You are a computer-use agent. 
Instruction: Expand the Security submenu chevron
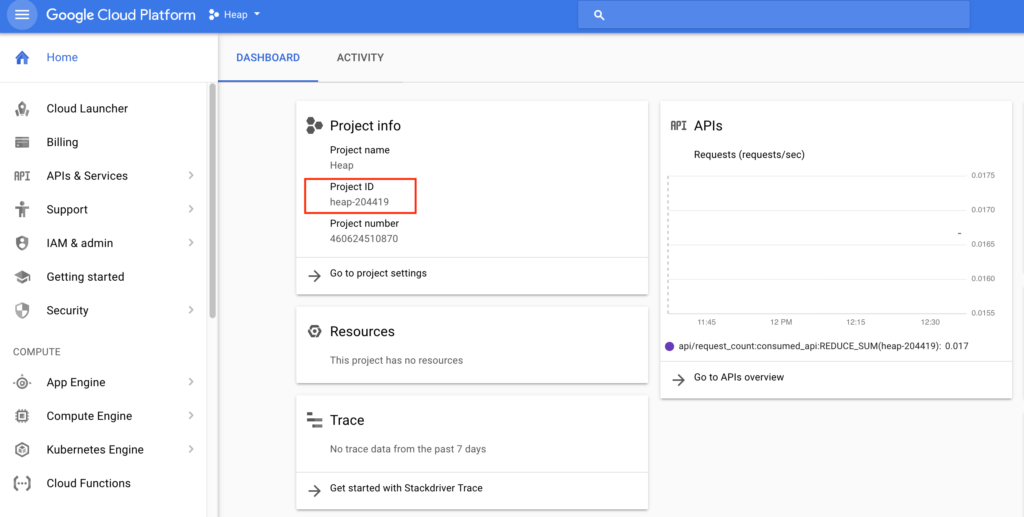[190, 311]
